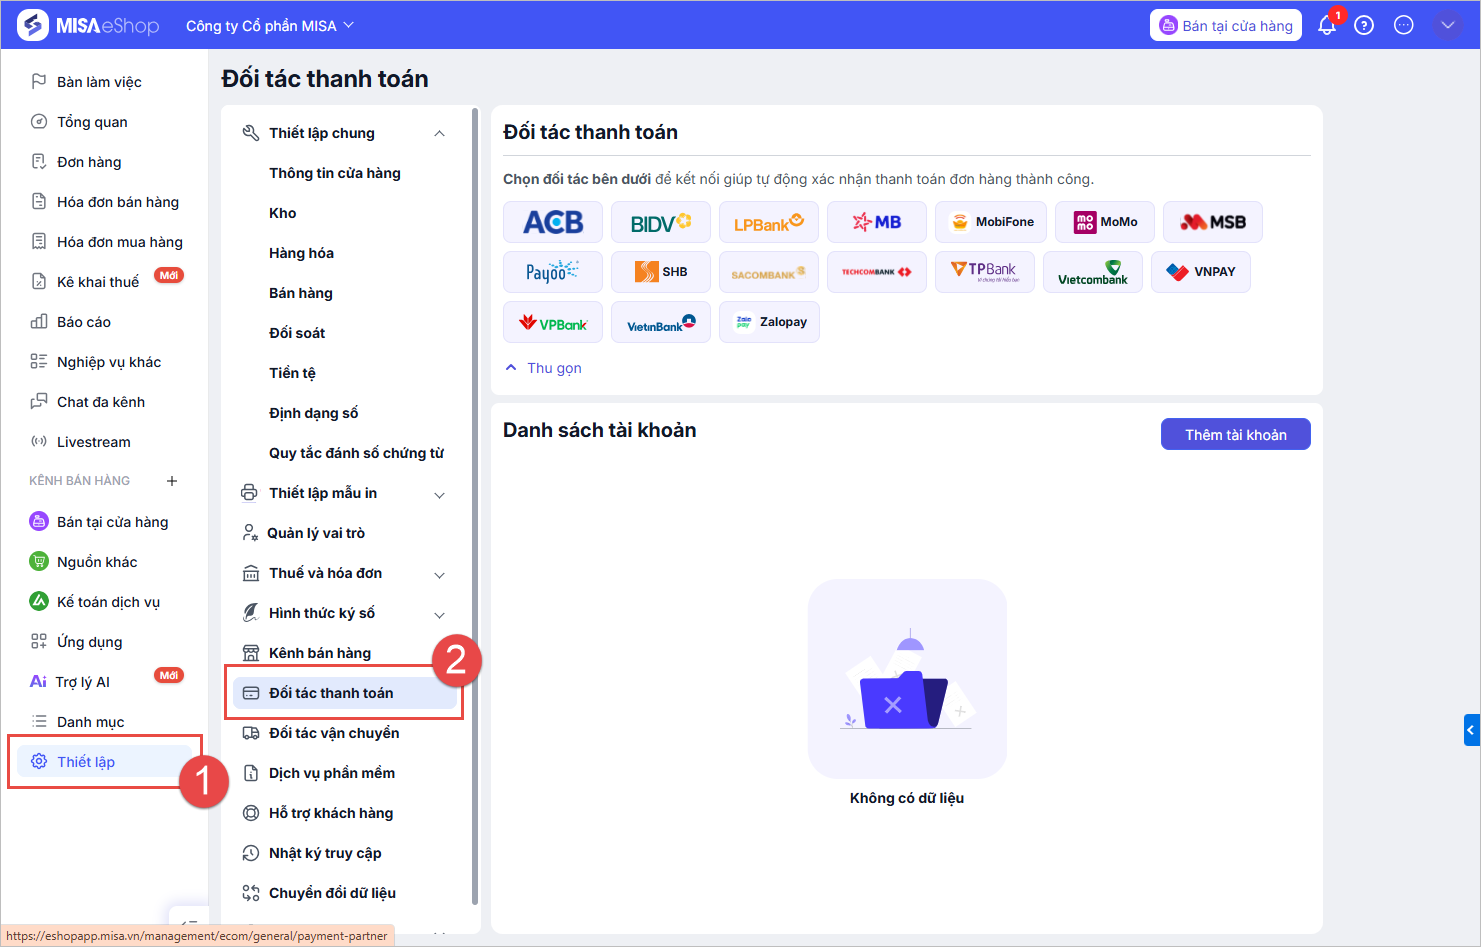1481x947 pixels.
Task: Choose Payoo payment partner
Action: (553, 272)
